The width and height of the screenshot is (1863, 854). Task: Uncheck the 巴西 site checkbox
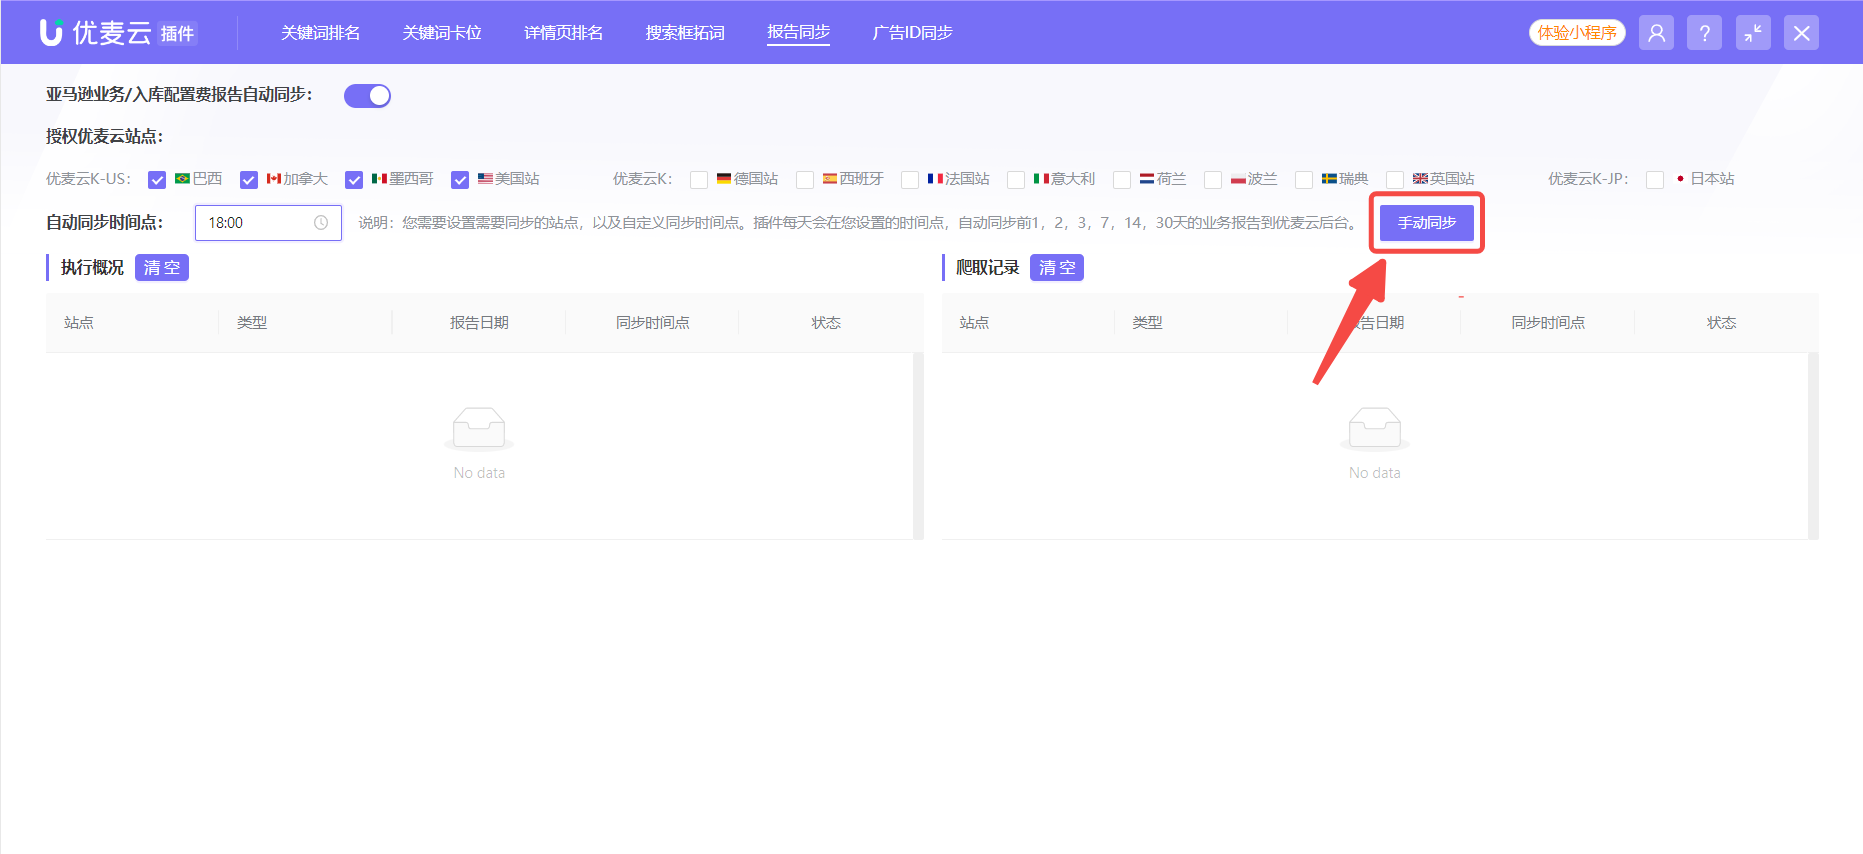(x=157, y=180)
